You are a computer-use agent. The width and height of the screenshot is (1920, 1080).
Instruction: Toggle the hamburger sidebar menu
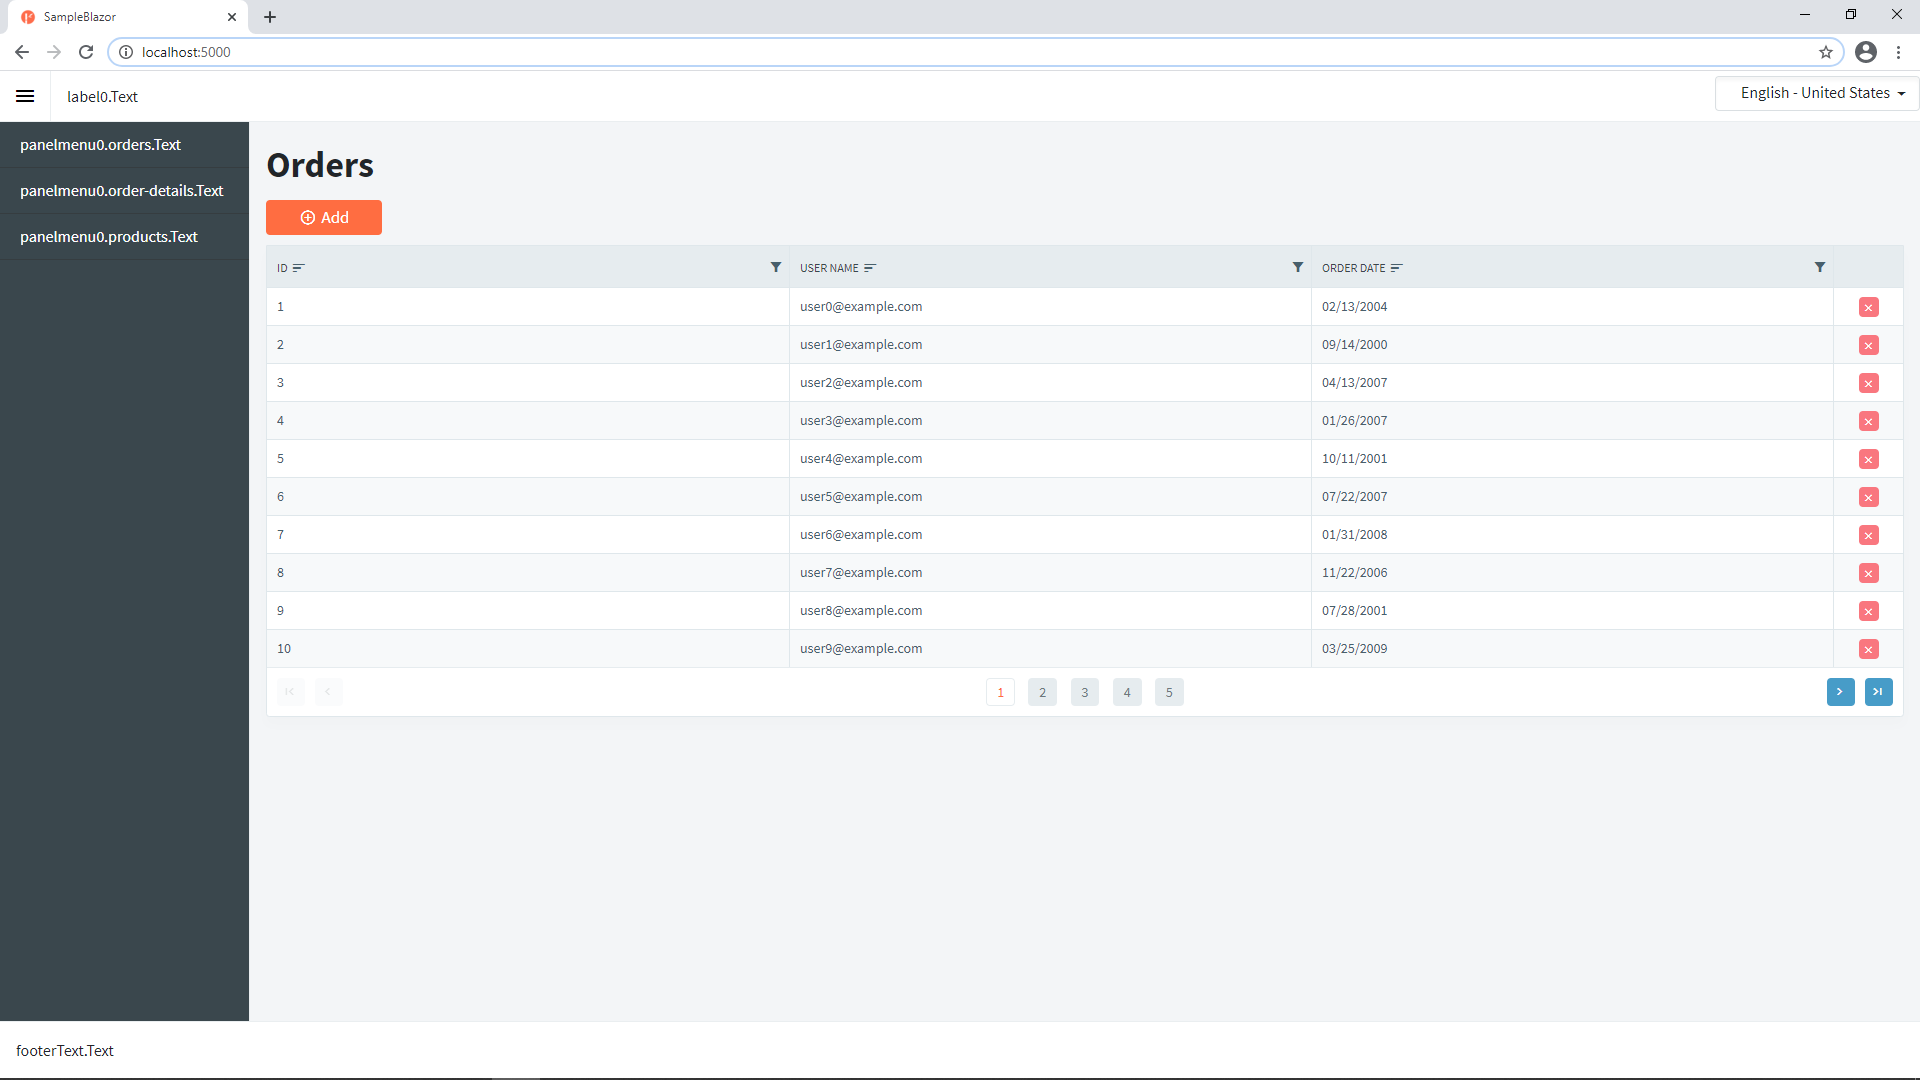click(x=25, y=96)
